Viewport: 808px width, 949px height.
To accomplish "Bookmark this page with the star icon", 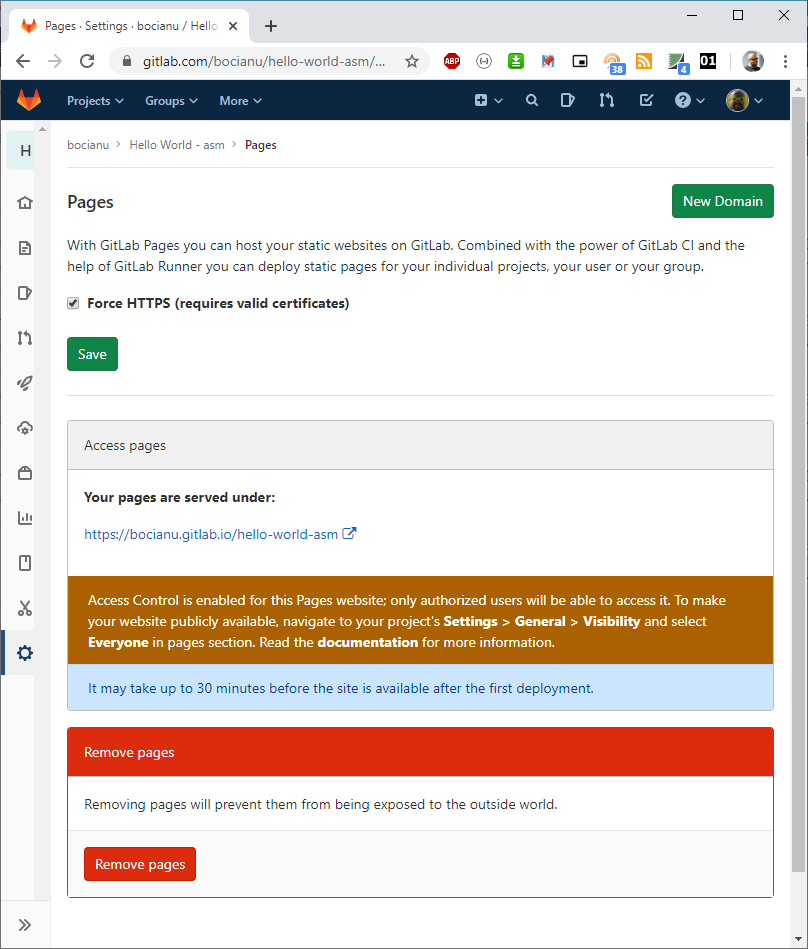I will point(411,61).
